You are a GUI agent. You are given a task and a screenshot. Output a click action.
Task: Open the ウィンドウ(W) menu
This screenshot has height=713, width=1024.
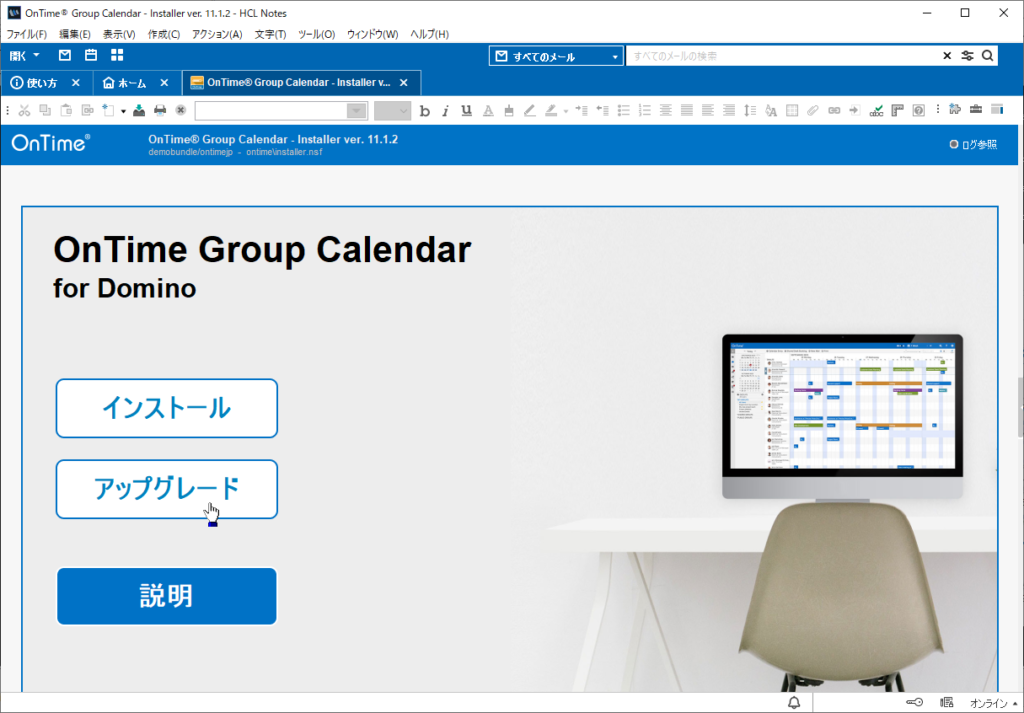[372, 34]
